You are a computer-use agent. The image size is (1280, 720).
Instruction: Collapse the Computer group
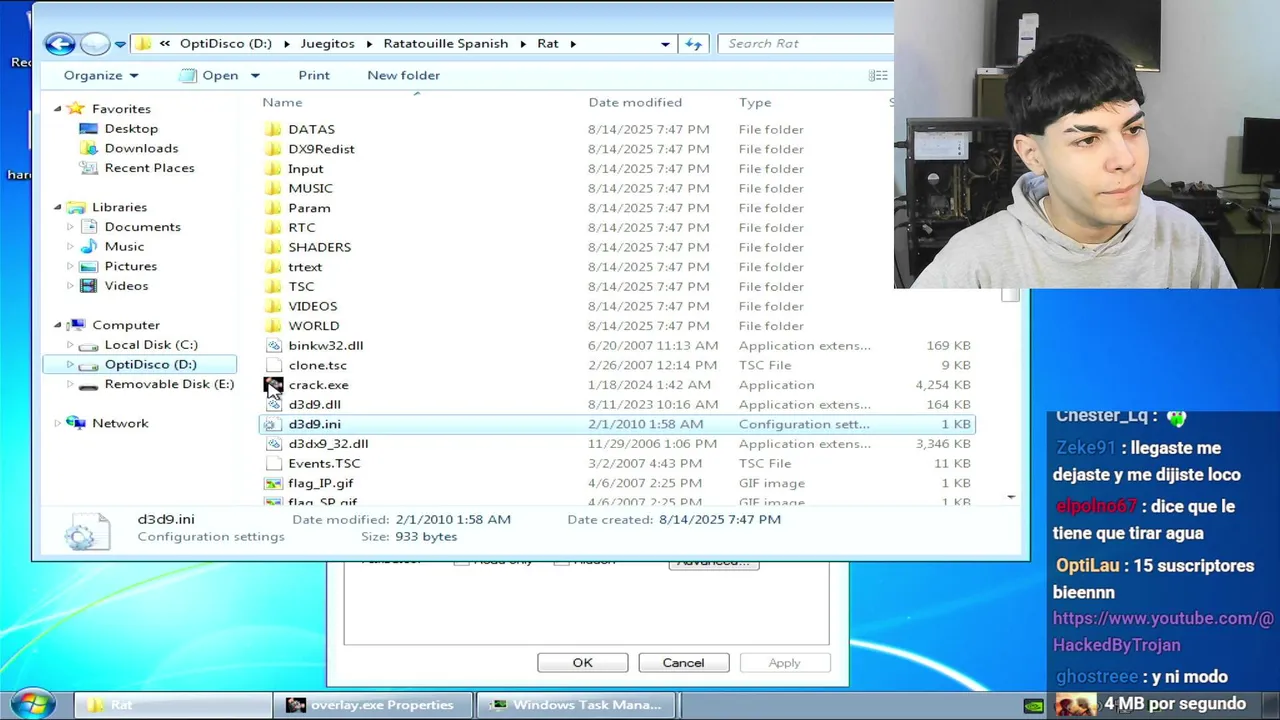click(57, 325)
